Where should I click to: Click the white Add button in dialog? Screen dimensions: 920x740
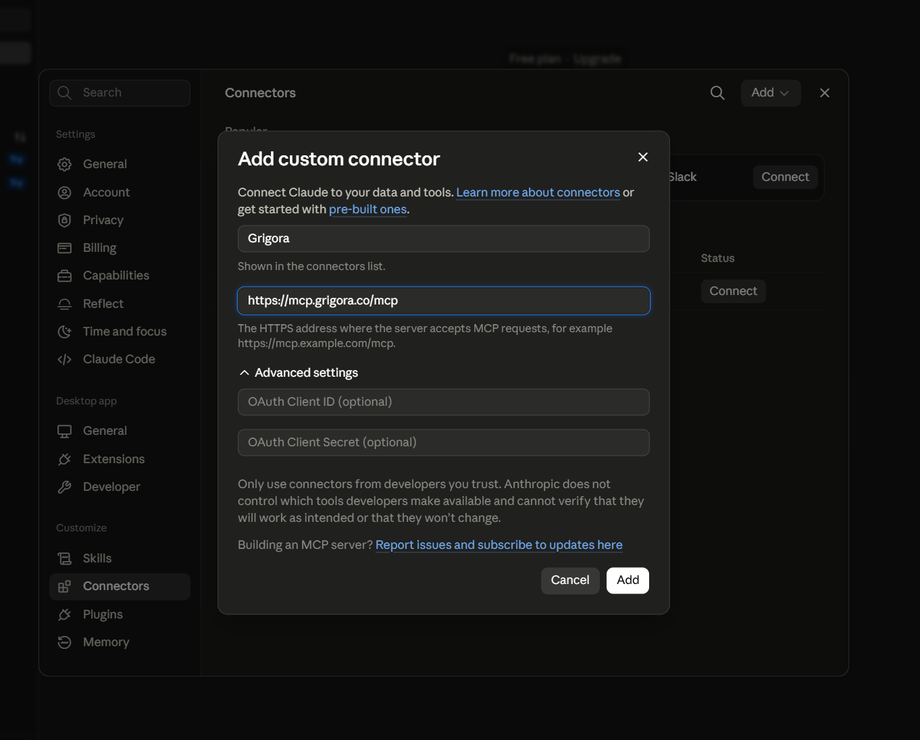pyautogui.click(x=627, y=580)
